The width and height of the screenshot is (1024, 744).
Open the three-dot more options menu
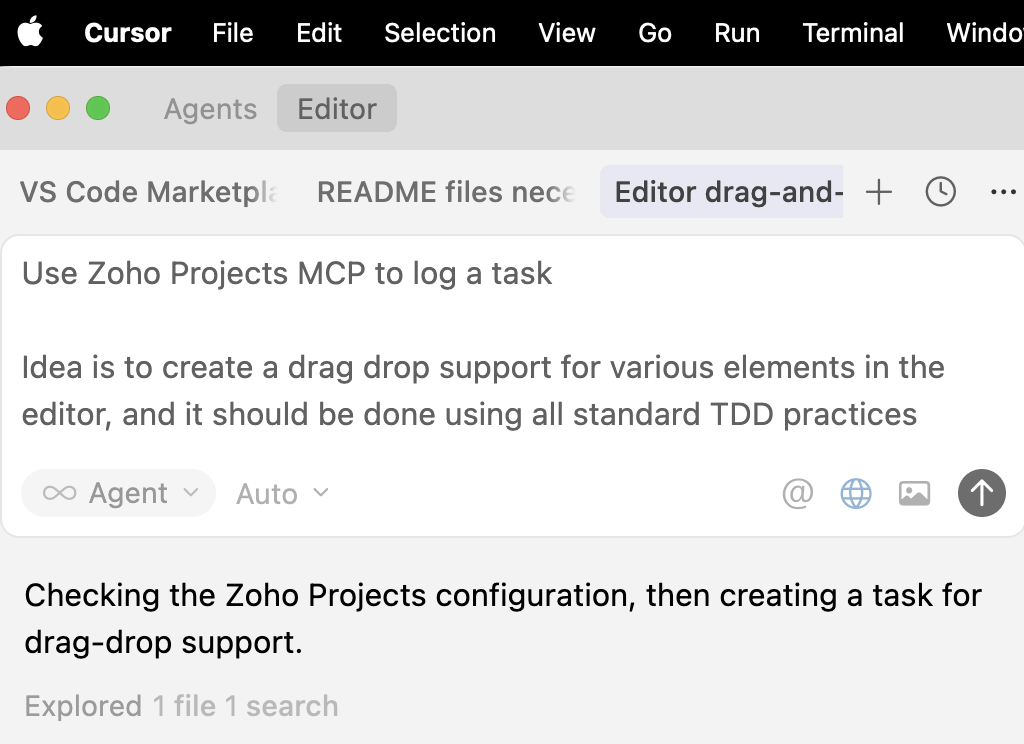pos(1002,192)
